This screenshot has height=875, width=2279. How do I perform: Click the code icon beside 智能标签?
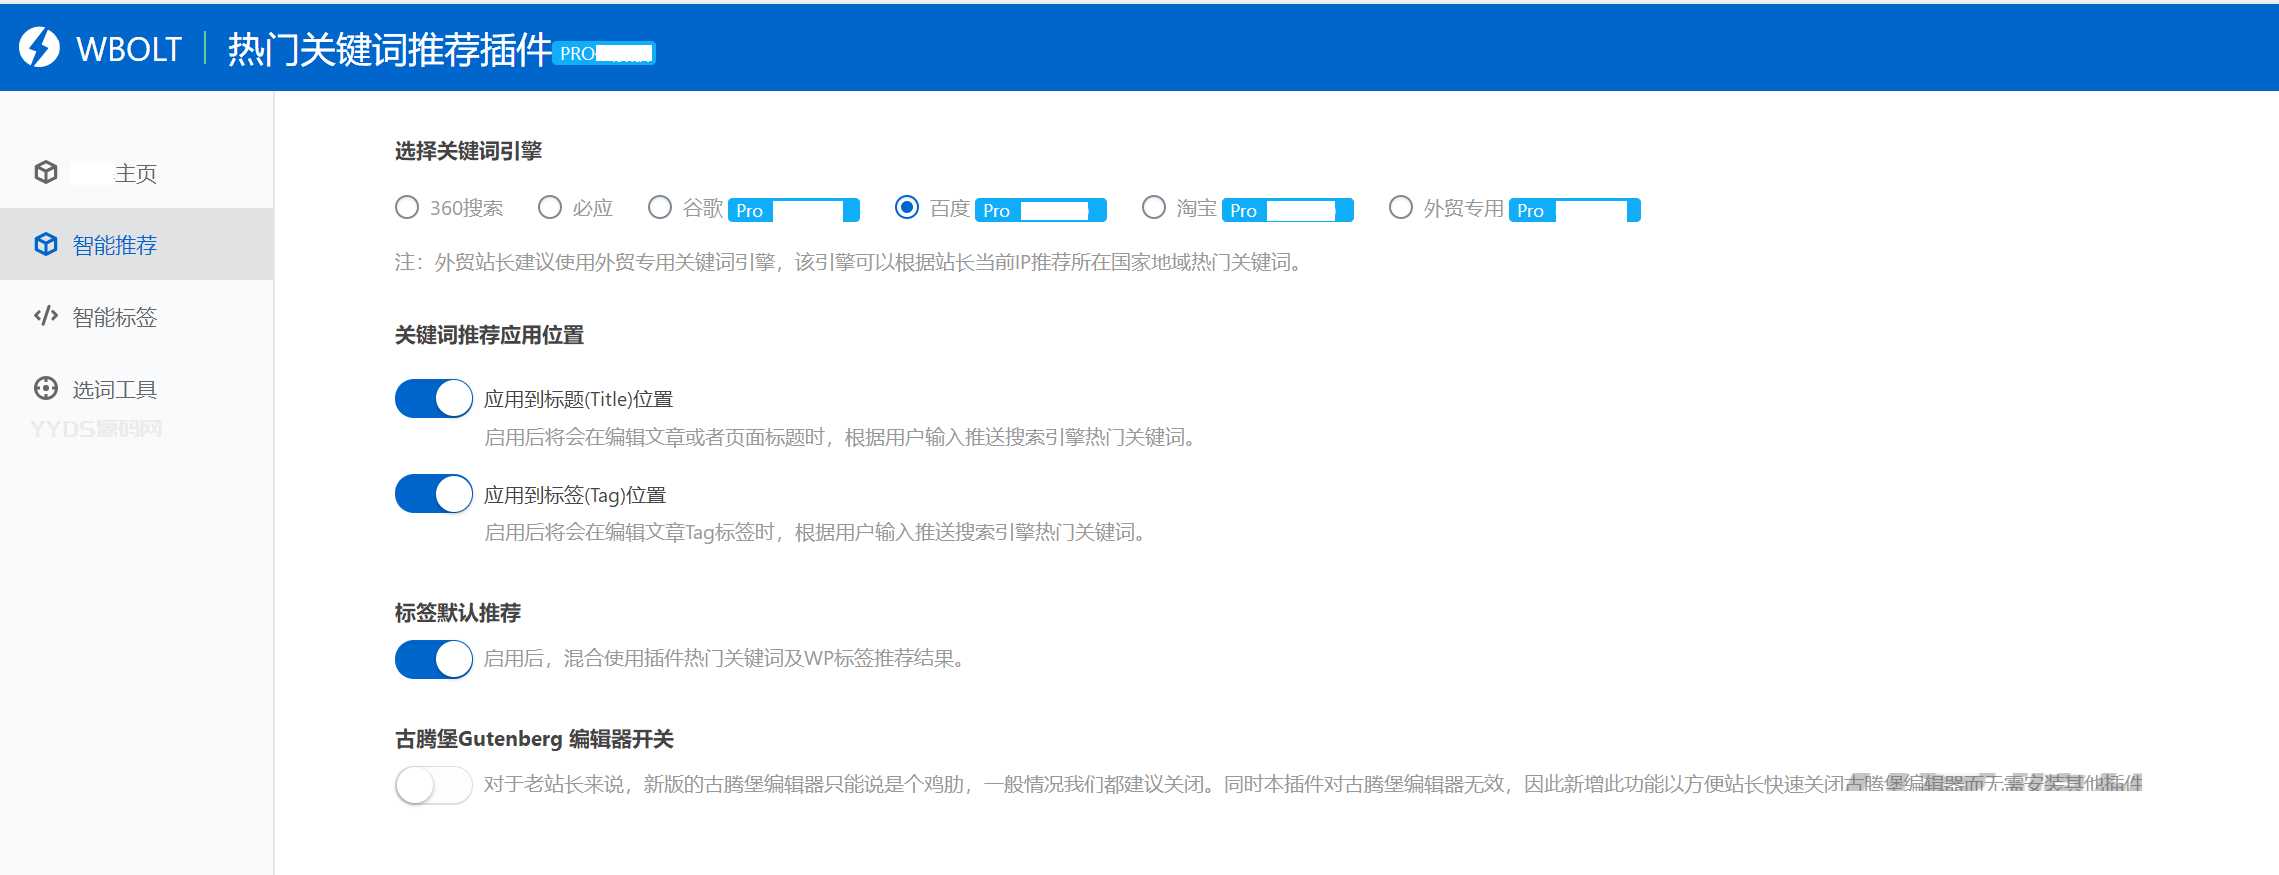(x=46, y=316)
